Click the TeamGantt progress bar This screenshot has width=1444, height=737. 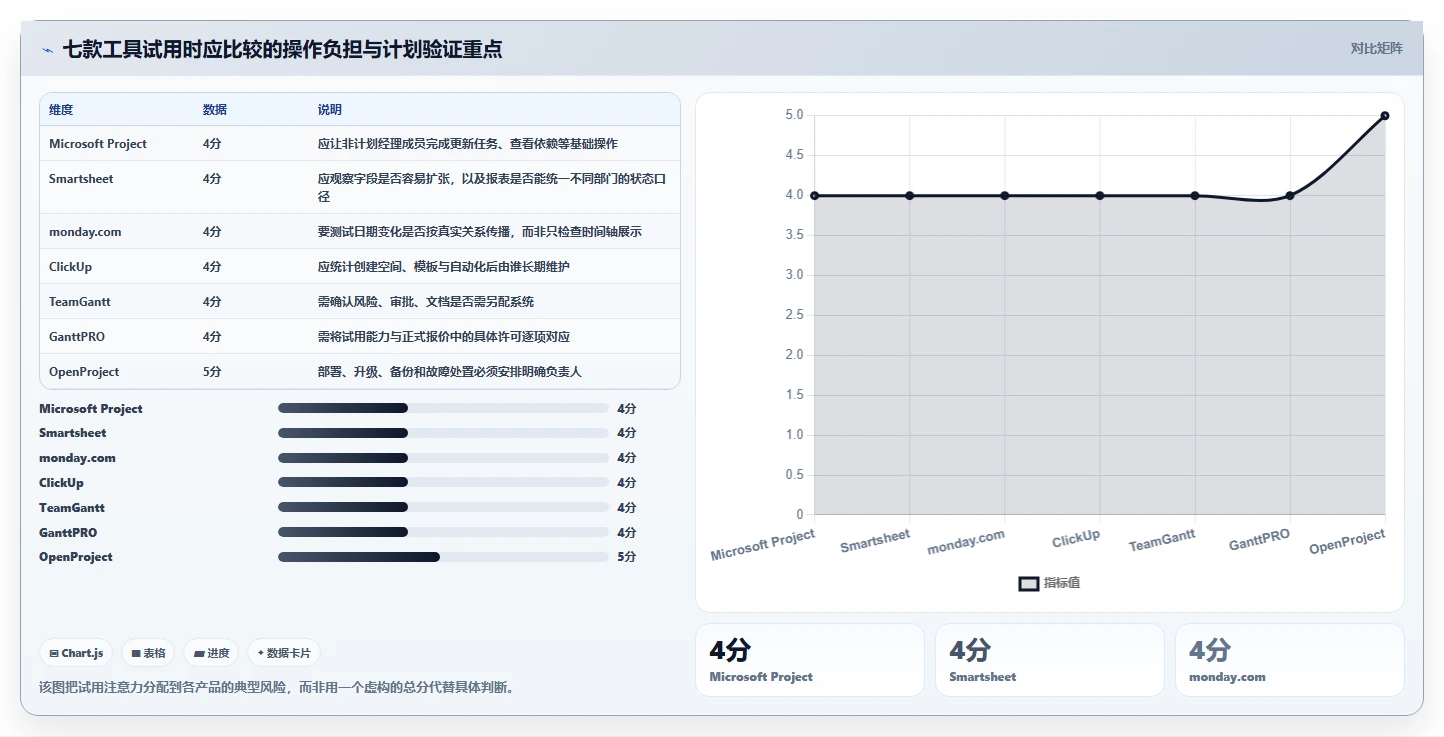443,508
